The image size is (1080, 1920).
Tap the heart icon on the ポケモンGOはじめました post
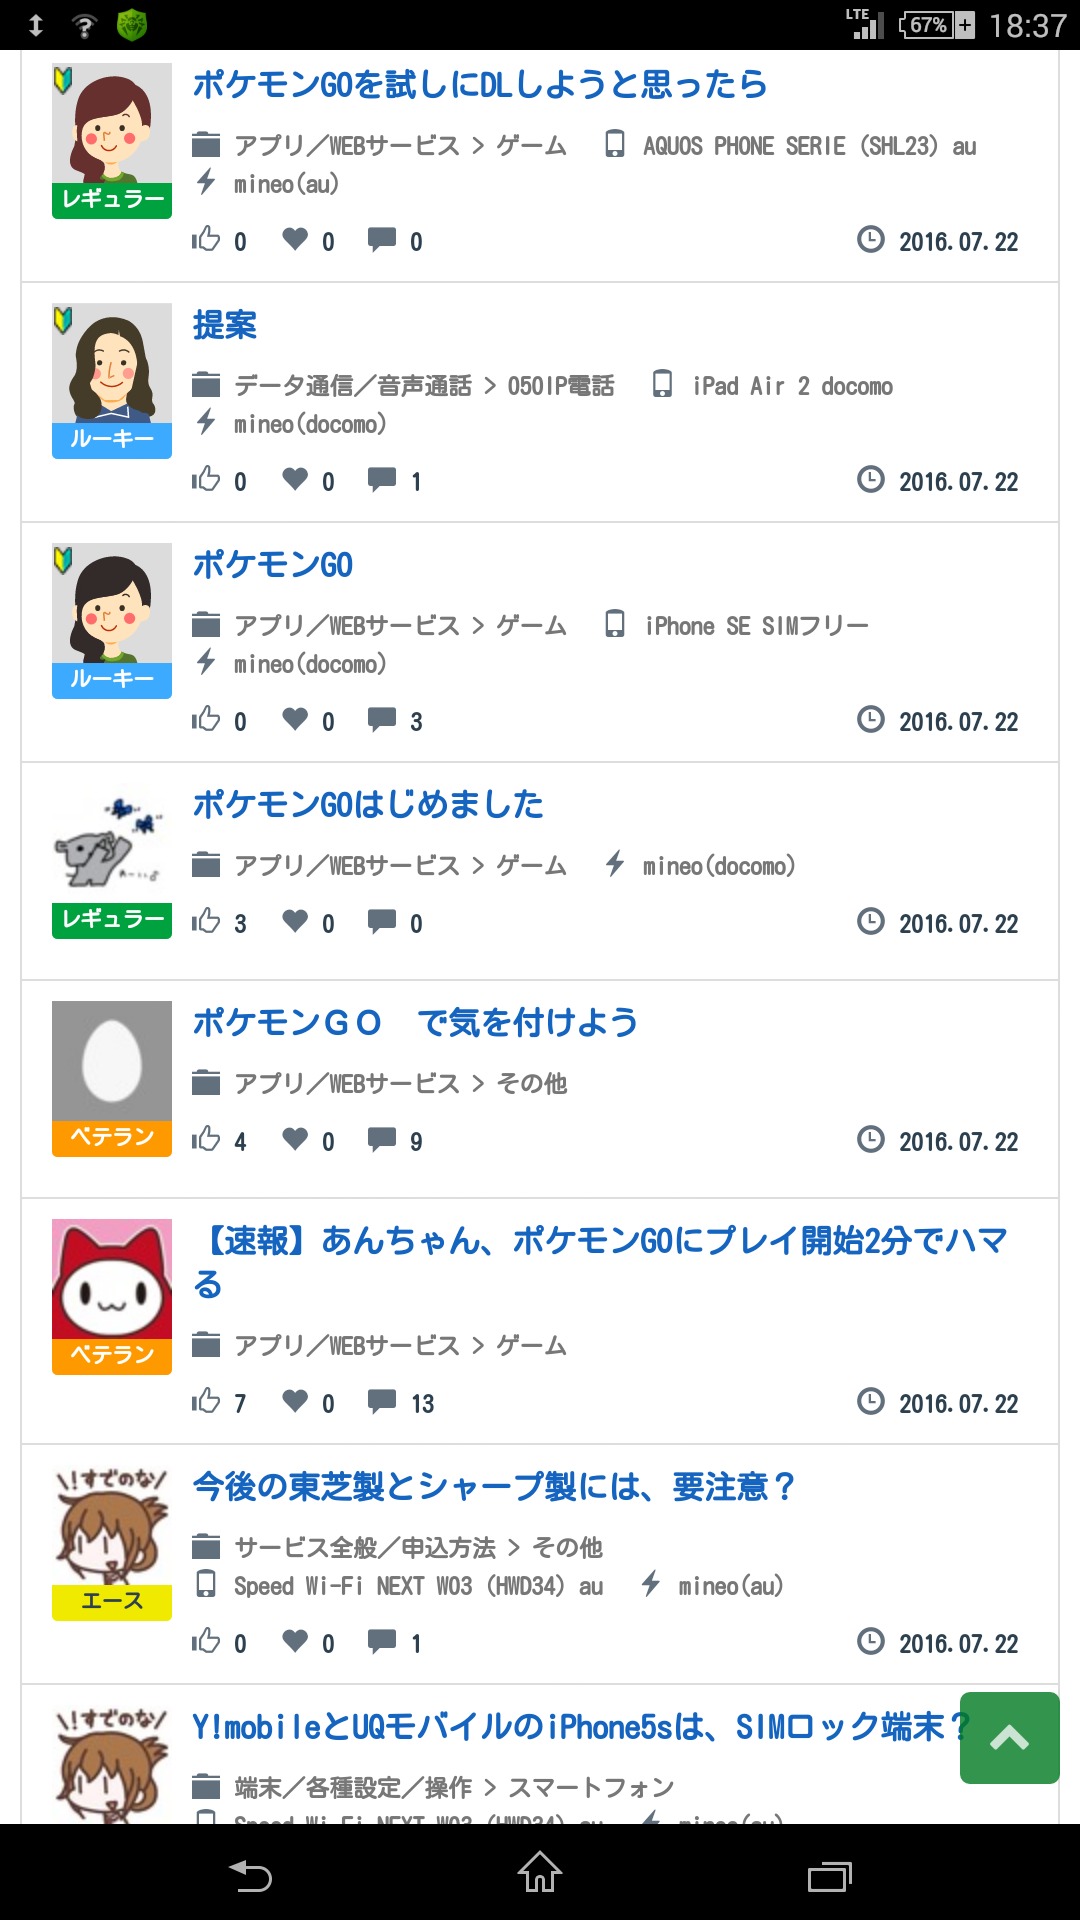pos(295,920)
